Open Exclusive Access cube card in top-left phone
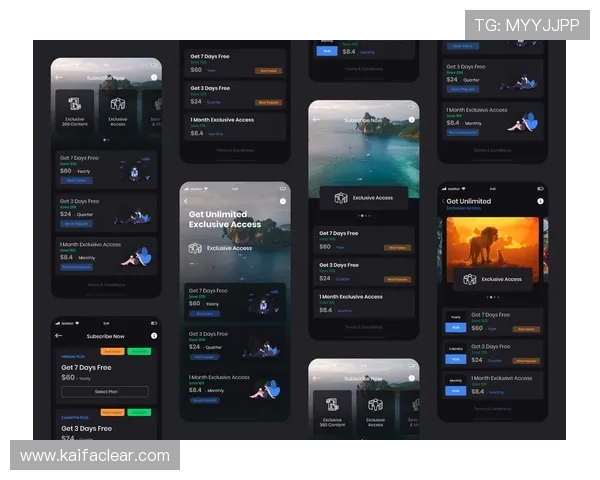 click(118, 111)
